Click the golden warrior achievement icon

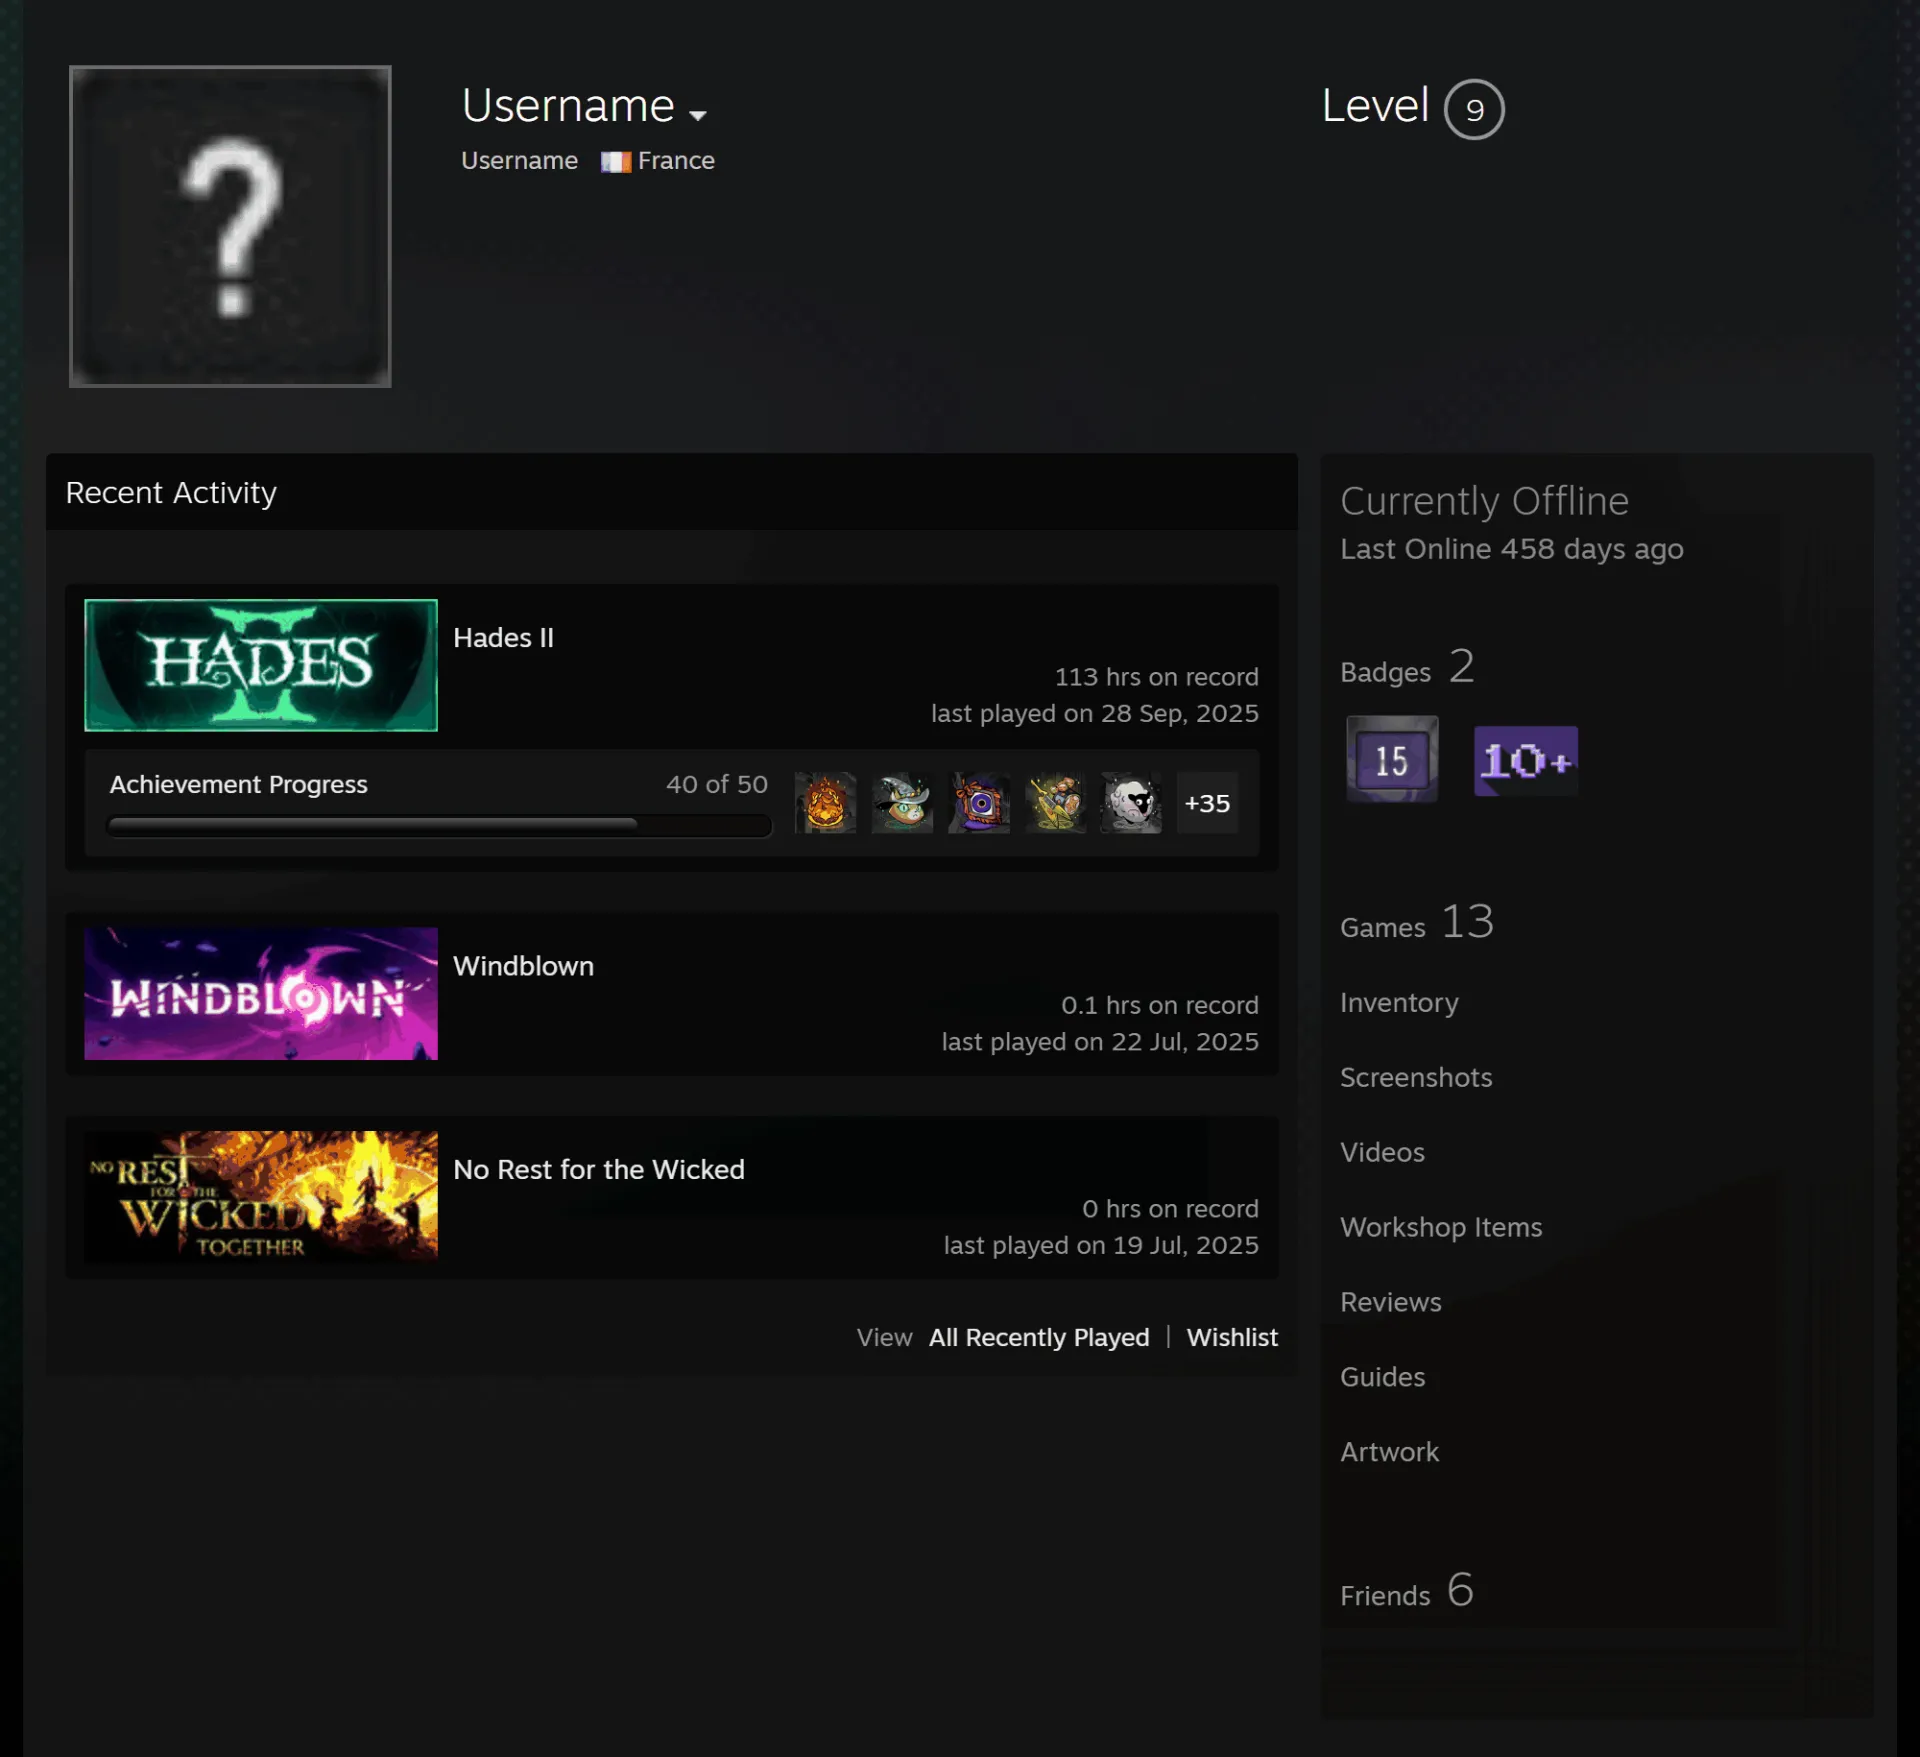1055,803
